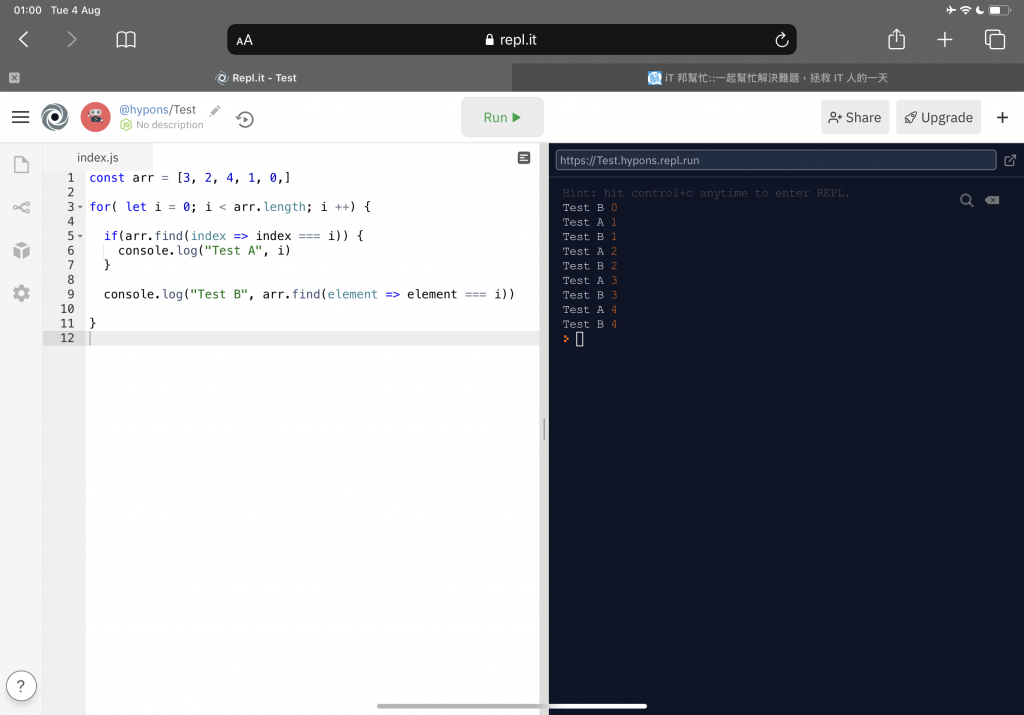
Task: Open the Files sidebar panel
Action: (x=22, y=165)
